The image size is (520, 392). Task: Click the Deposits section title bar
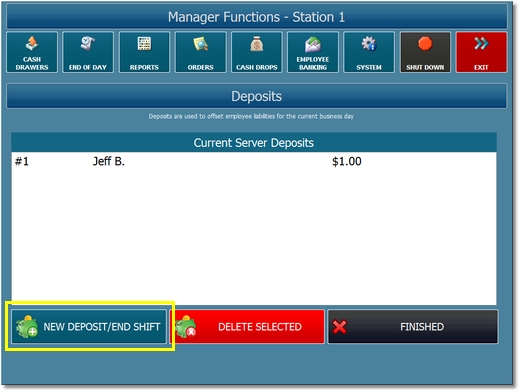pos(257,96)
